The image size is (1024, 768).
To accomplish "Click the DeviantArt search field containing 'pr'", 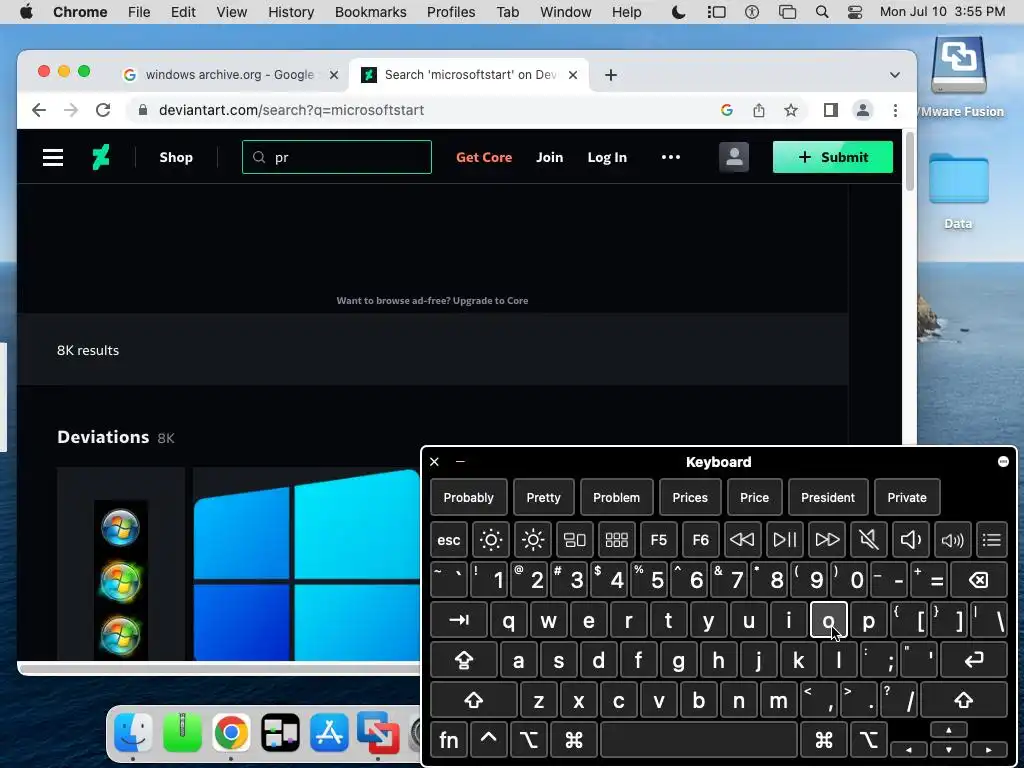I will point(337,157).
